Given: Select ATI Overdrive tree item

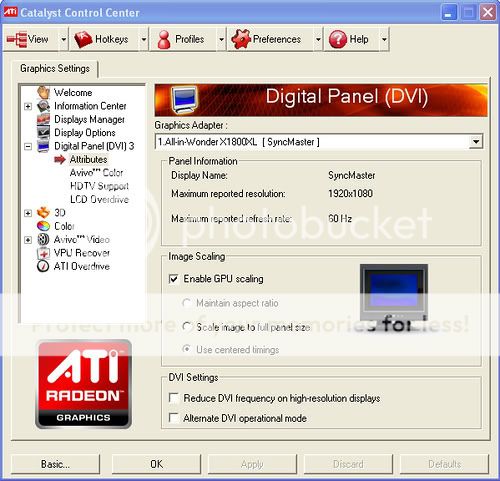Looking at the screenshot, I should [x=82, y=266].
